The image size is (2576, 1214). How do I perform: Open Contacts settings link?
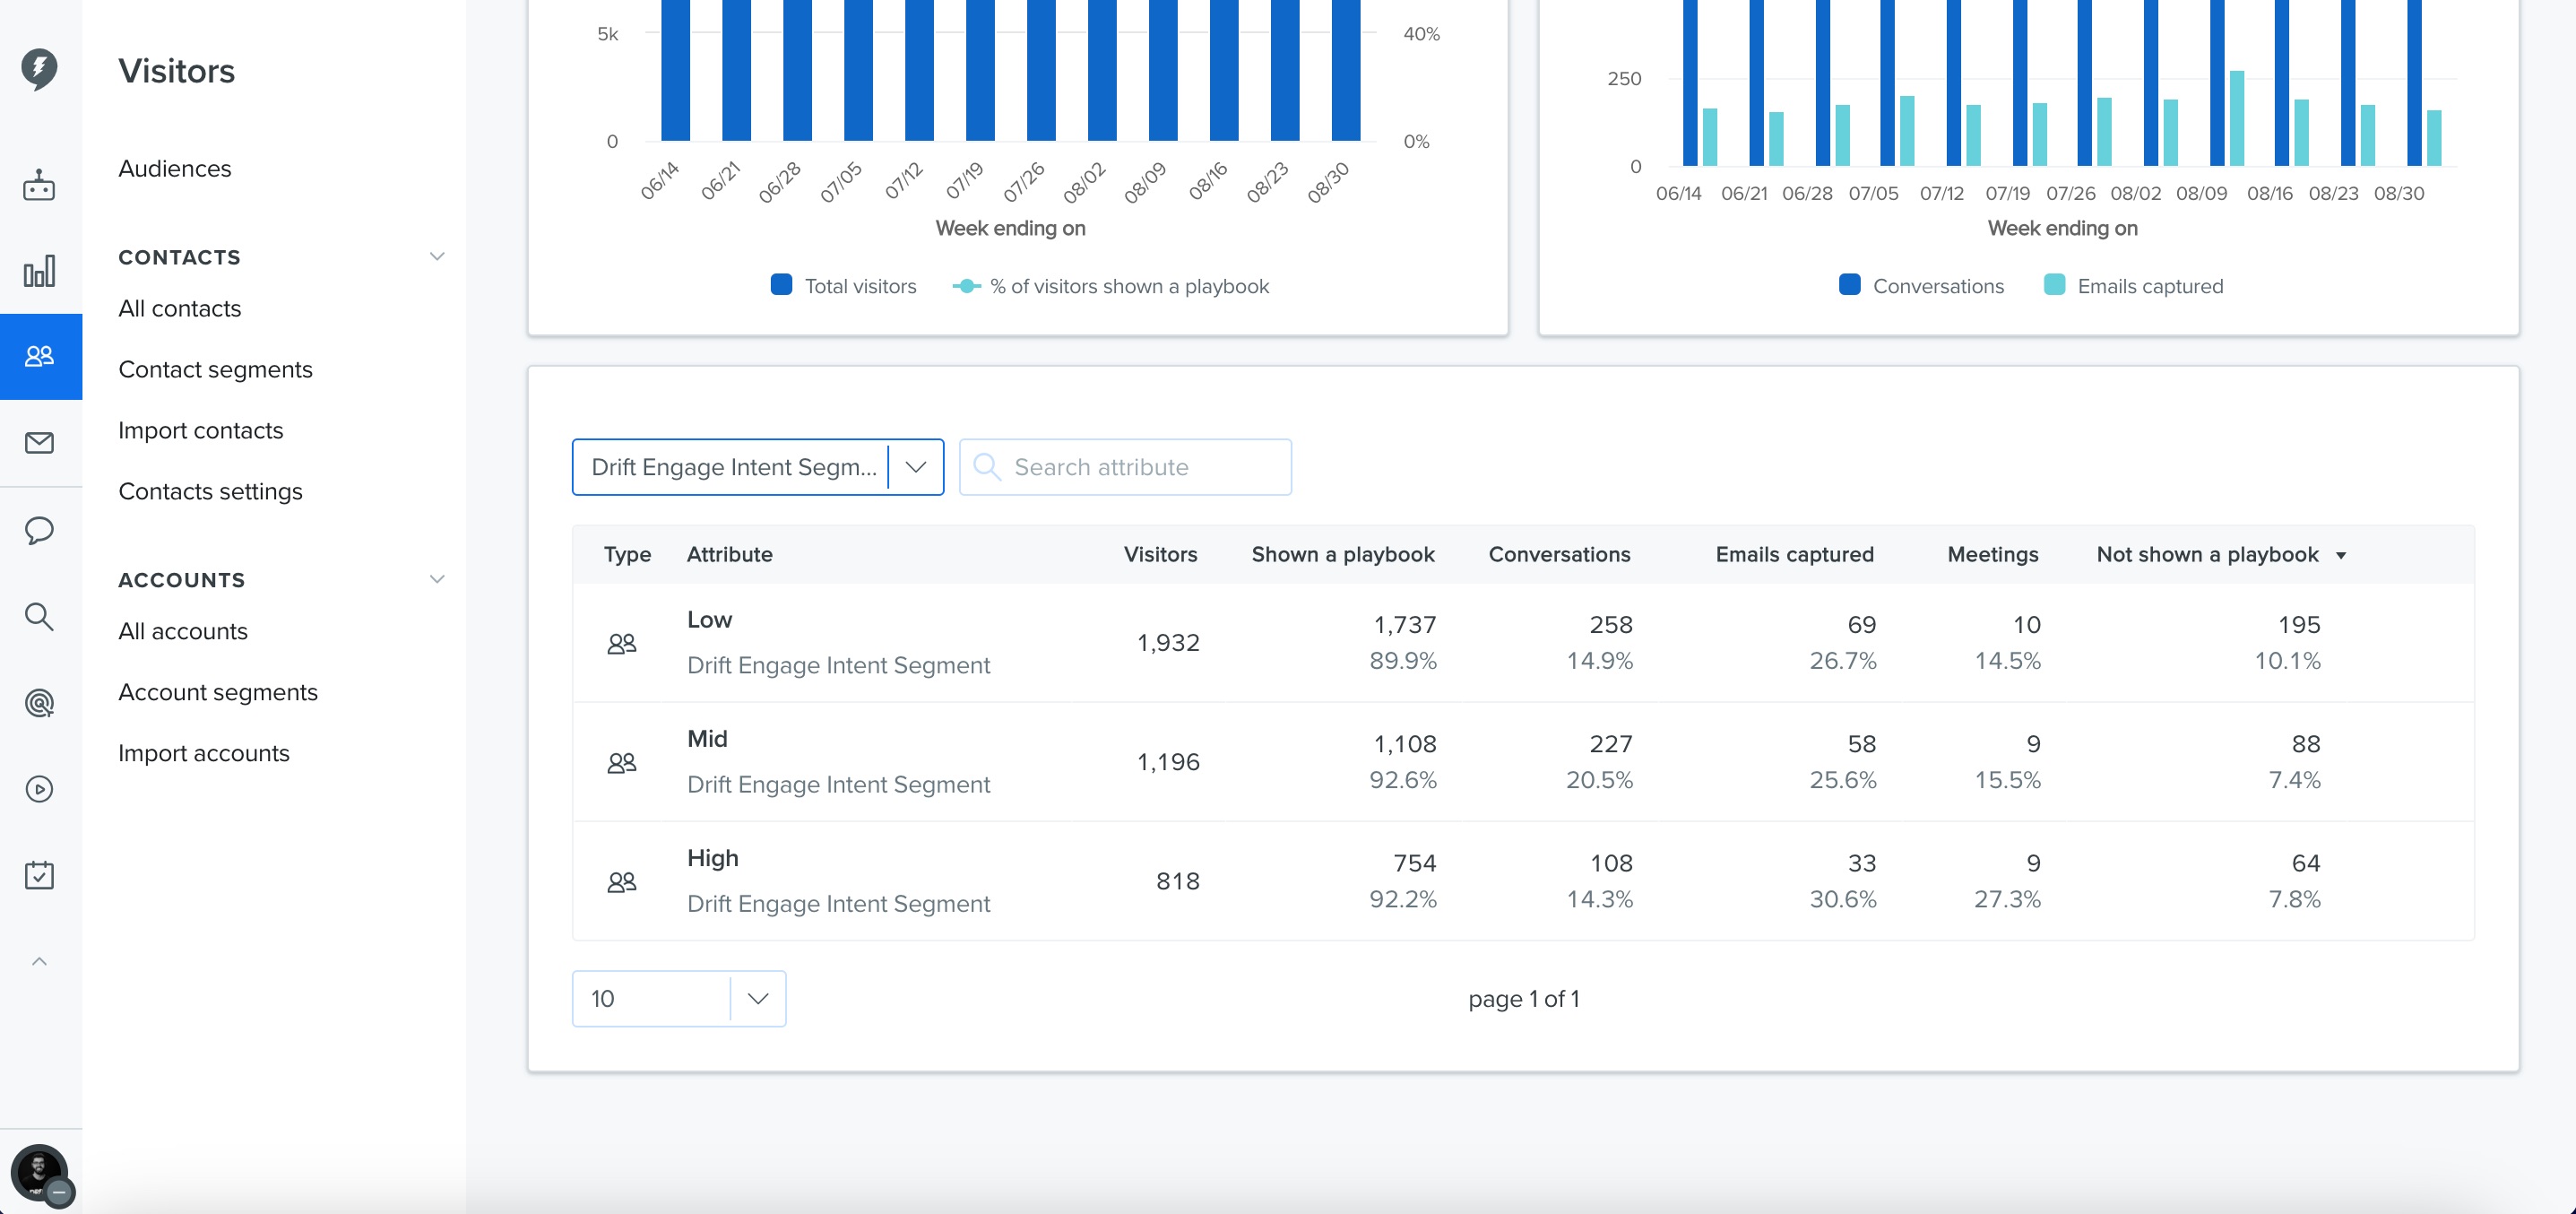click(x=210, y=491)
